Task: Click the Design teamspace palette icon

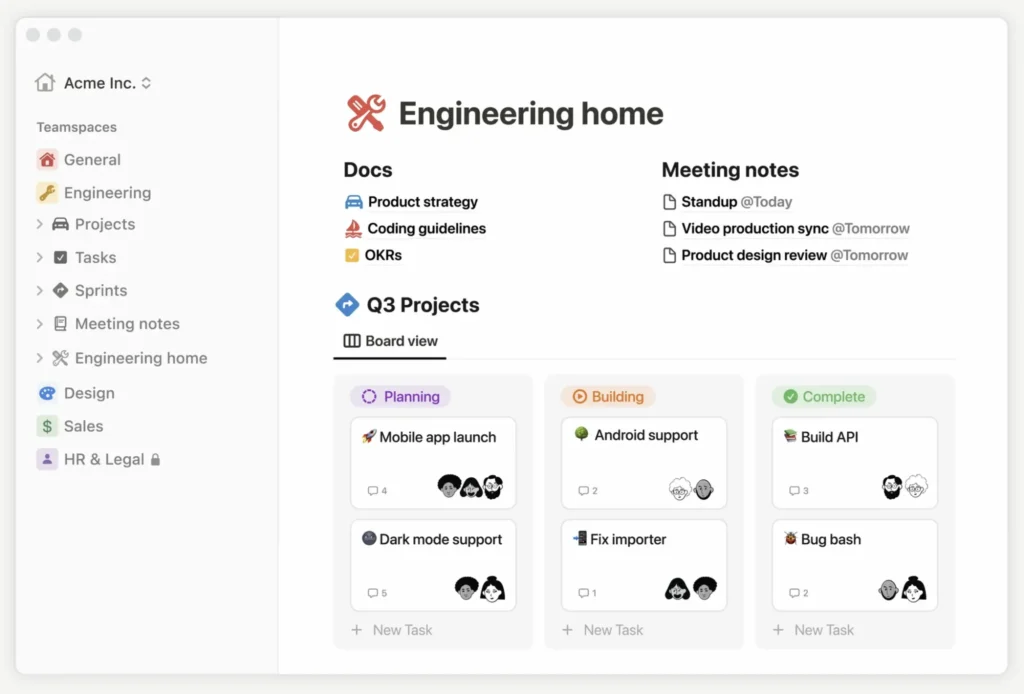Action: 48,393
